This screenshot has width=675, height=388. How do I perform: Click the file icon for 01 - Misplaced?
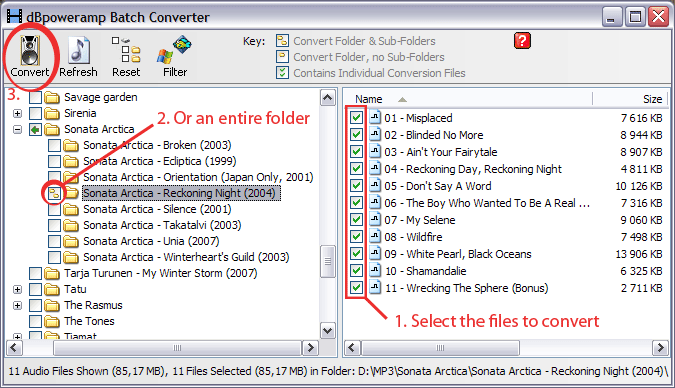(375, 118)
